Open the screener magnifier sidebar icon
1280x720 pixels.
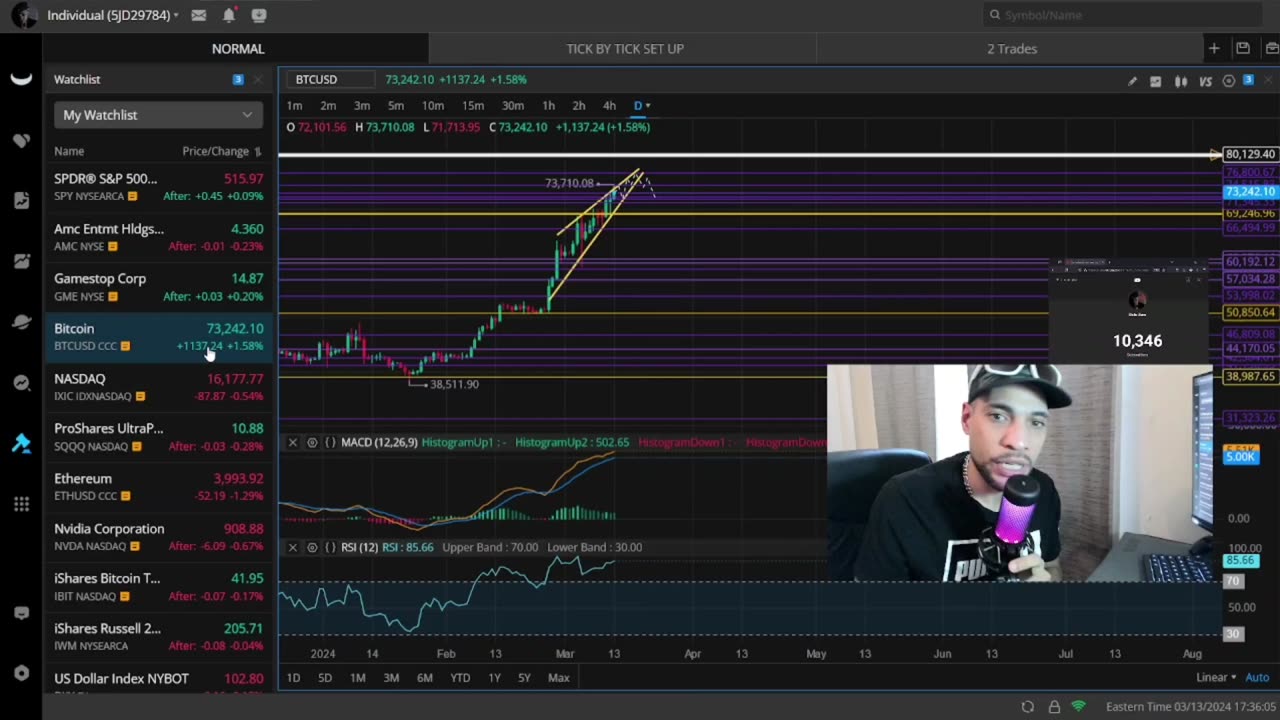tap(21, 383)
